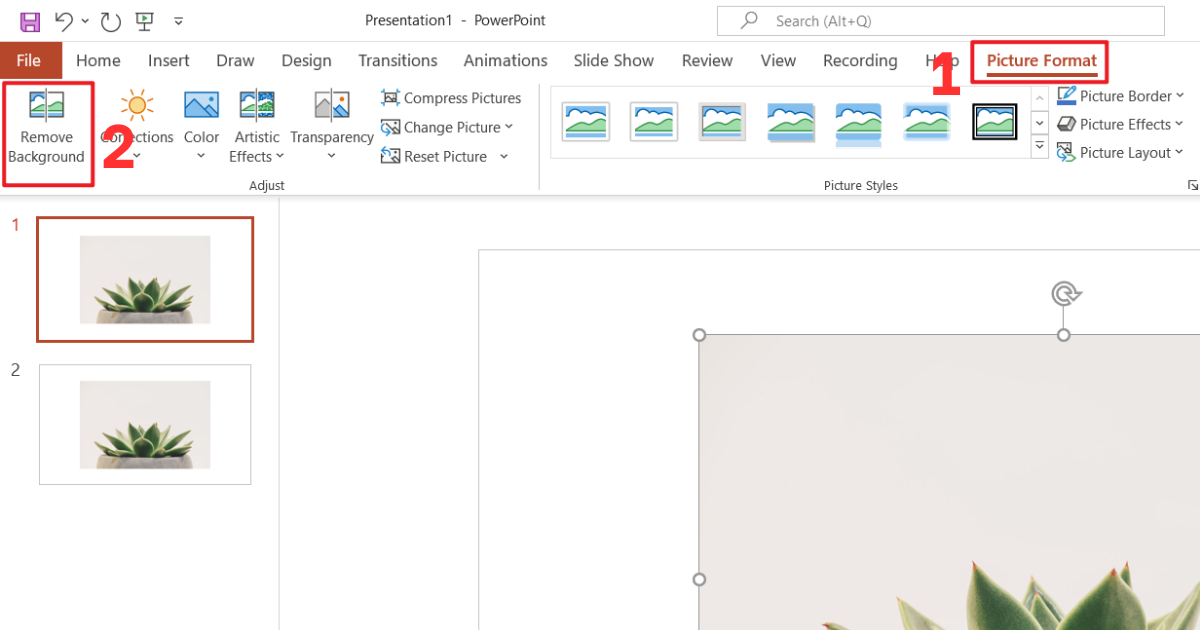The width and height of the screenshot is (1200, 630).
Task: Open the Picture Border dropdown
Action: [x=1121, y=96]
